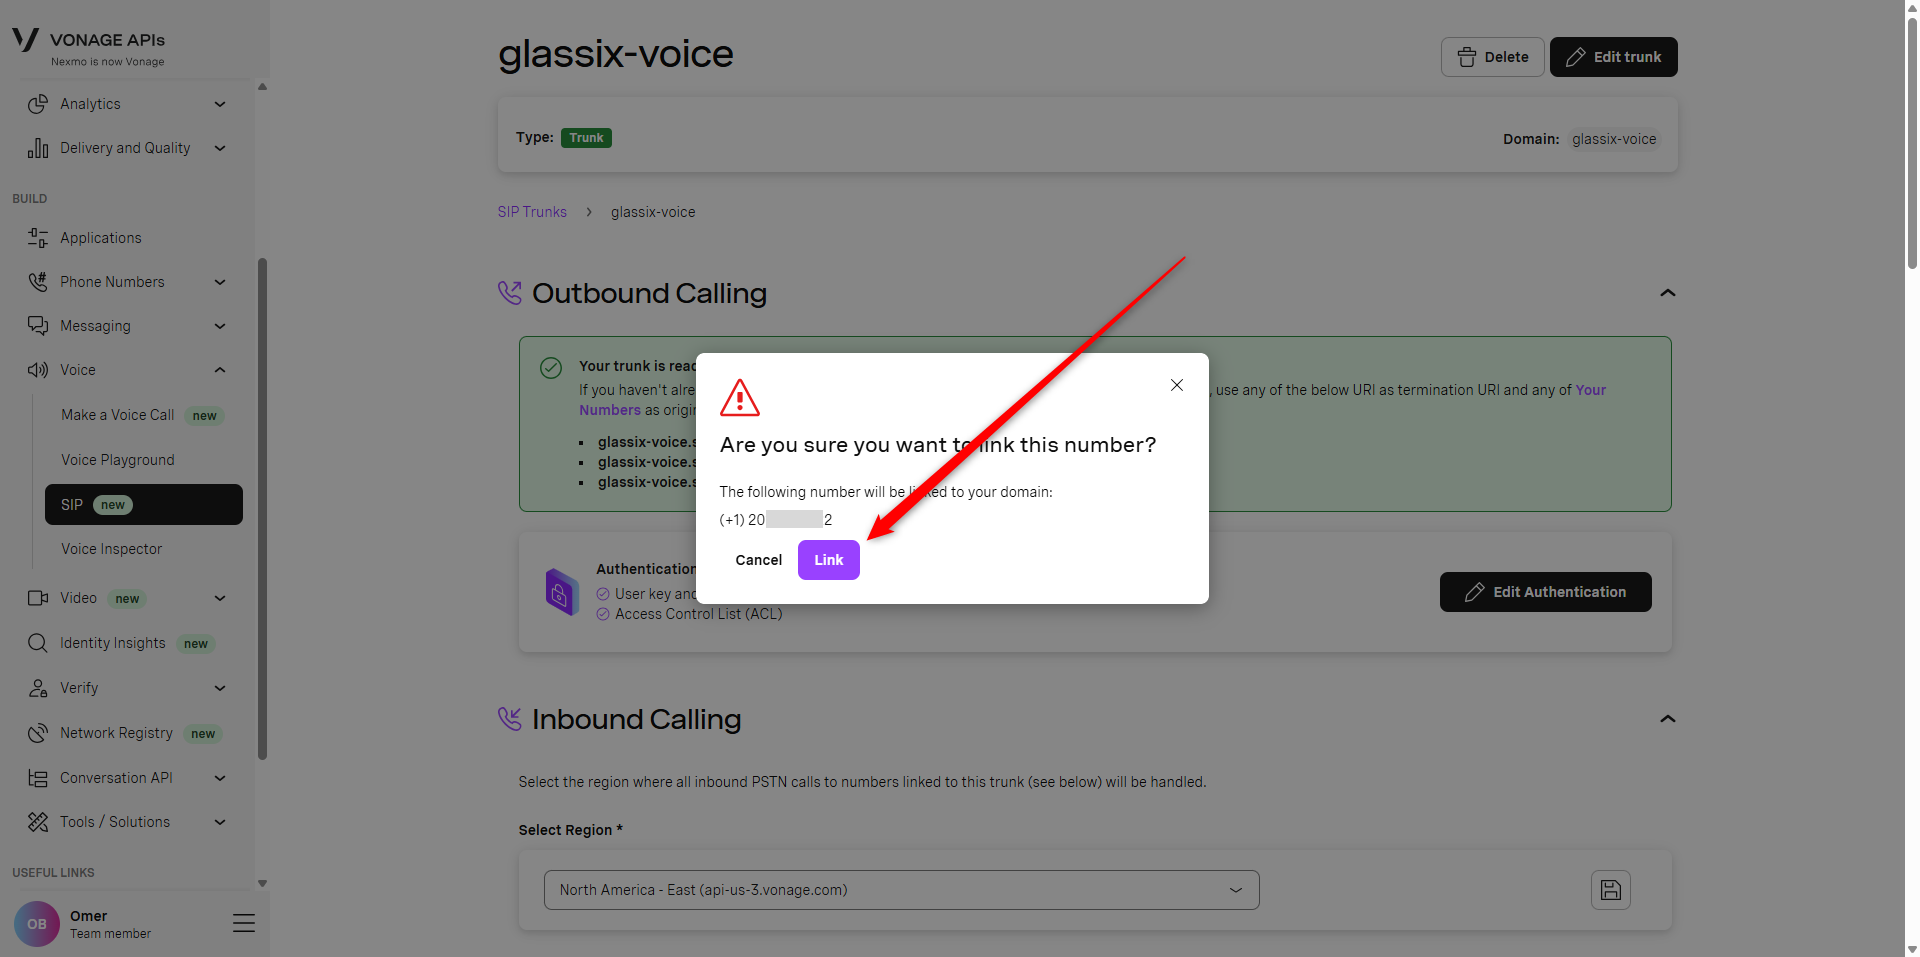Viewport: 1920px width, 957px height.
Task: Collapse the Voice menu chevron
Action: 220,370
